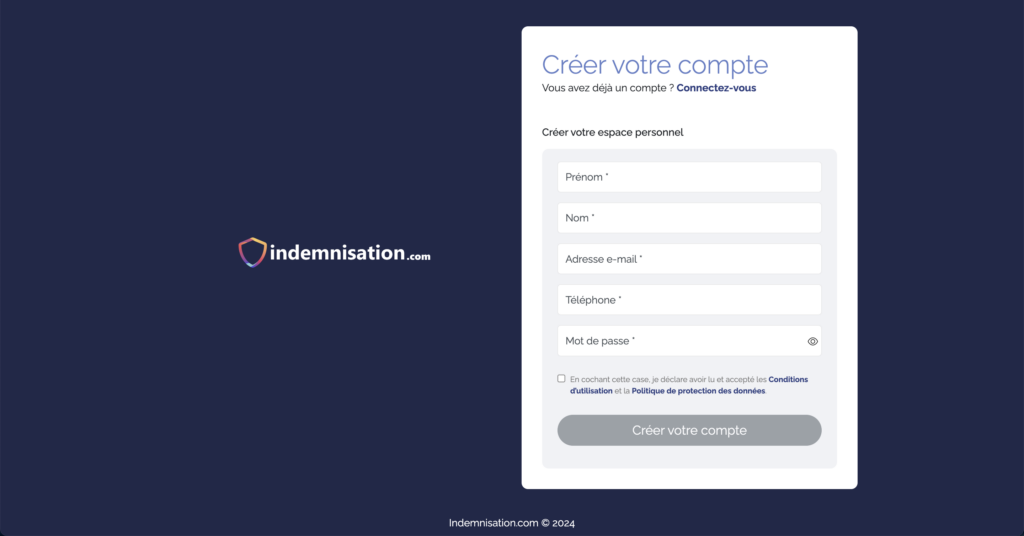Click into the Adresse e-mail field
The image size is (1024, 536).
(689, 259)
